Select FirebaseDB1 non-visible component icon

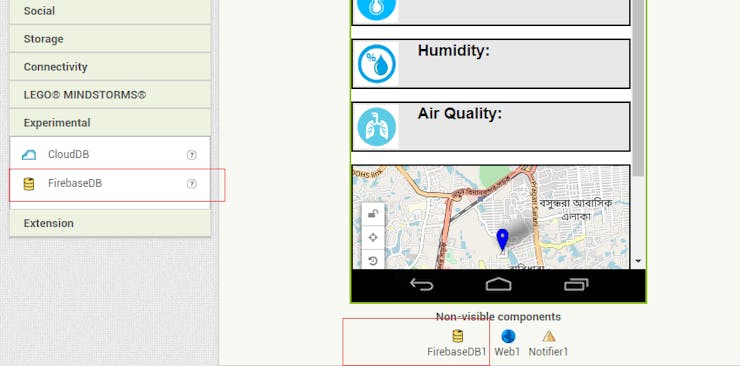coord(457,336)
